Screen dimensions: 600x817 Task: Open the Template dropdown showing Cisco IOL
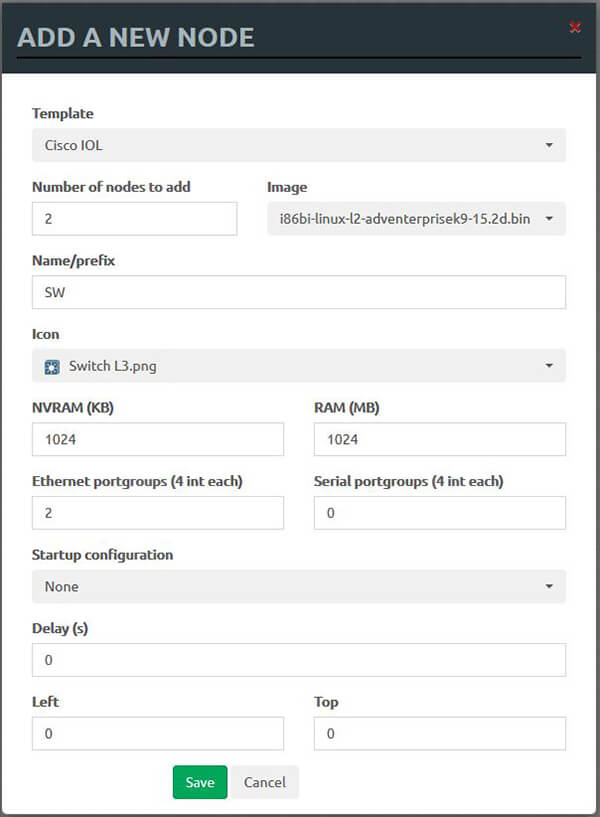pos(298,145)
